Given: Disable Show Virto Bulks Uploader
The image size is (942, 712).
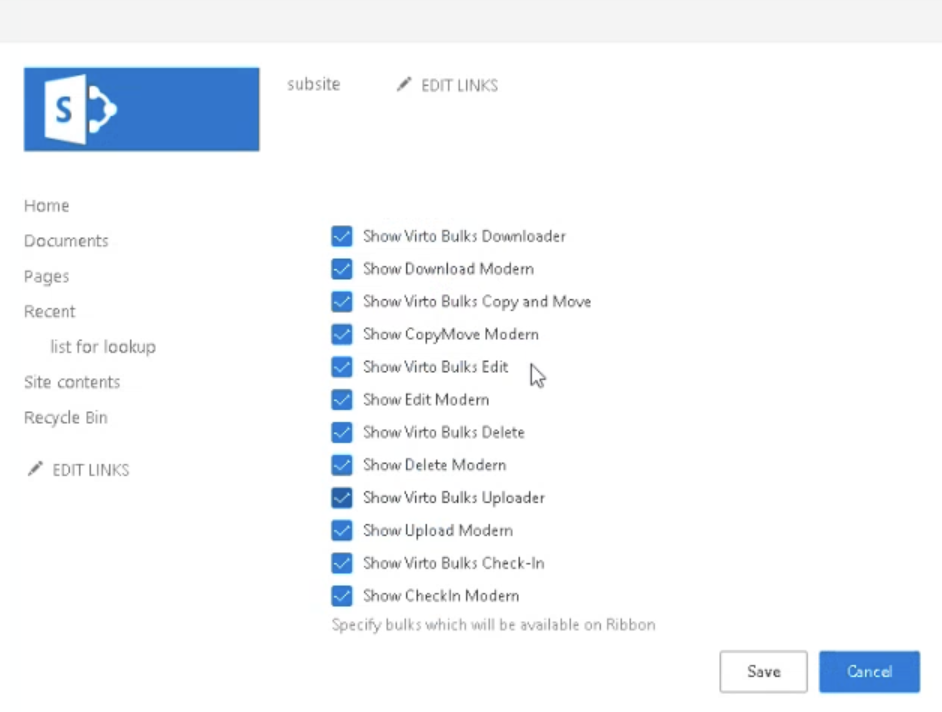Looking at the screenshot, I should pos(342,497).
